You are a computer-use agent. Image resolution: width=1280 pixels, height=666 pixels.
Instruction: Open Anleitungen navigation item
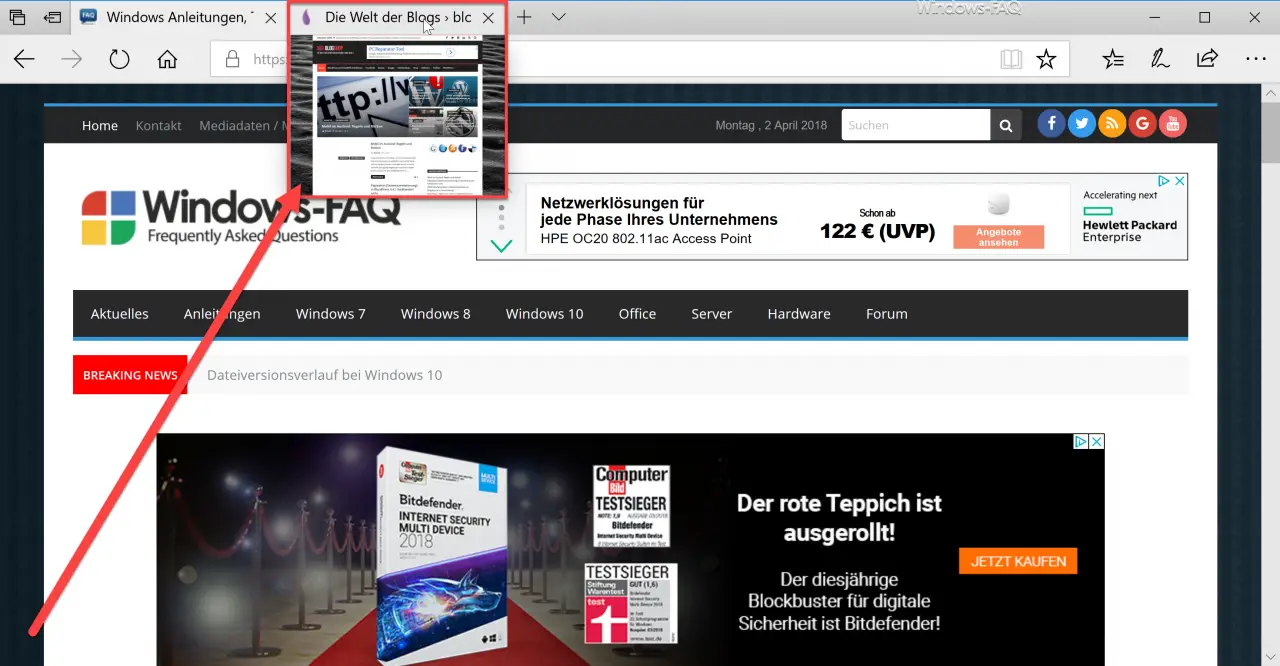(x=222, y=313)
